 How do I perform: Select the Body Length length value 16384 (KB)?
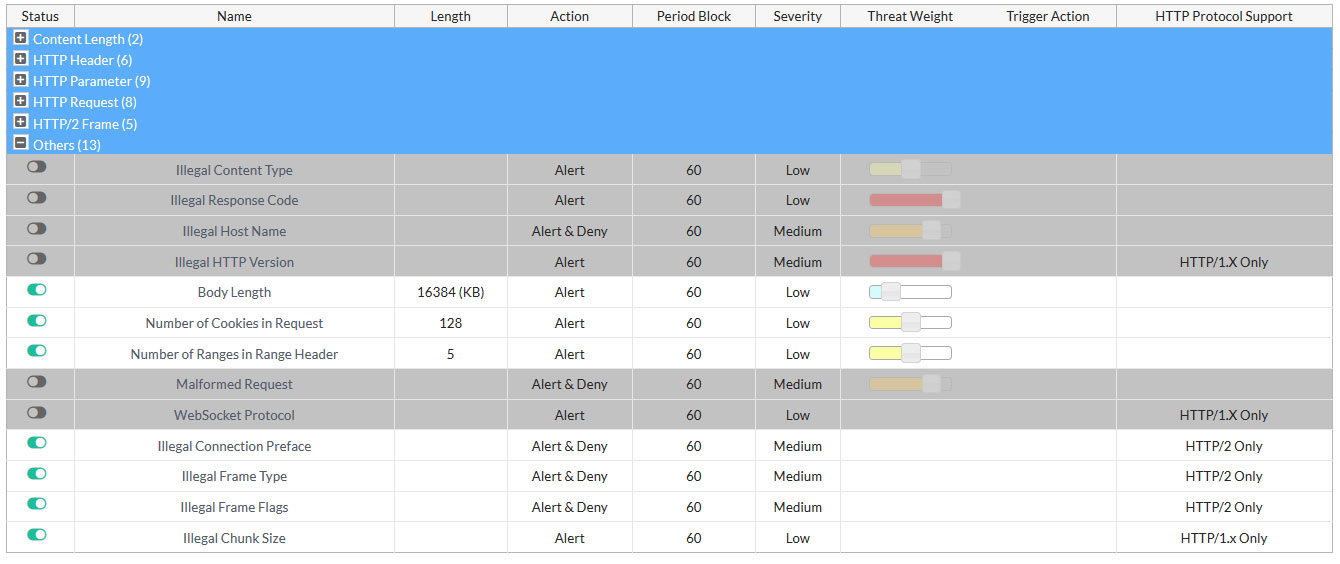pos(450,293)
